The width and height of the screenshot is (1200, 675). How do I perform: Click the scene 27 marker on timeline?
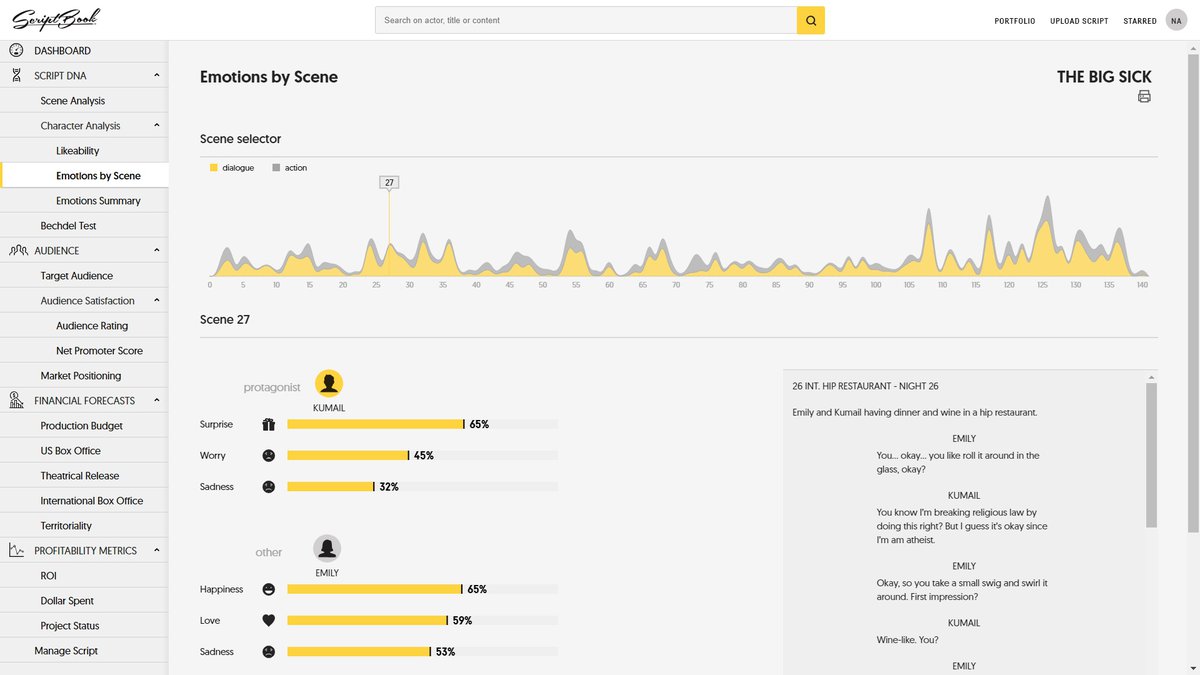[x=389, y=182]
